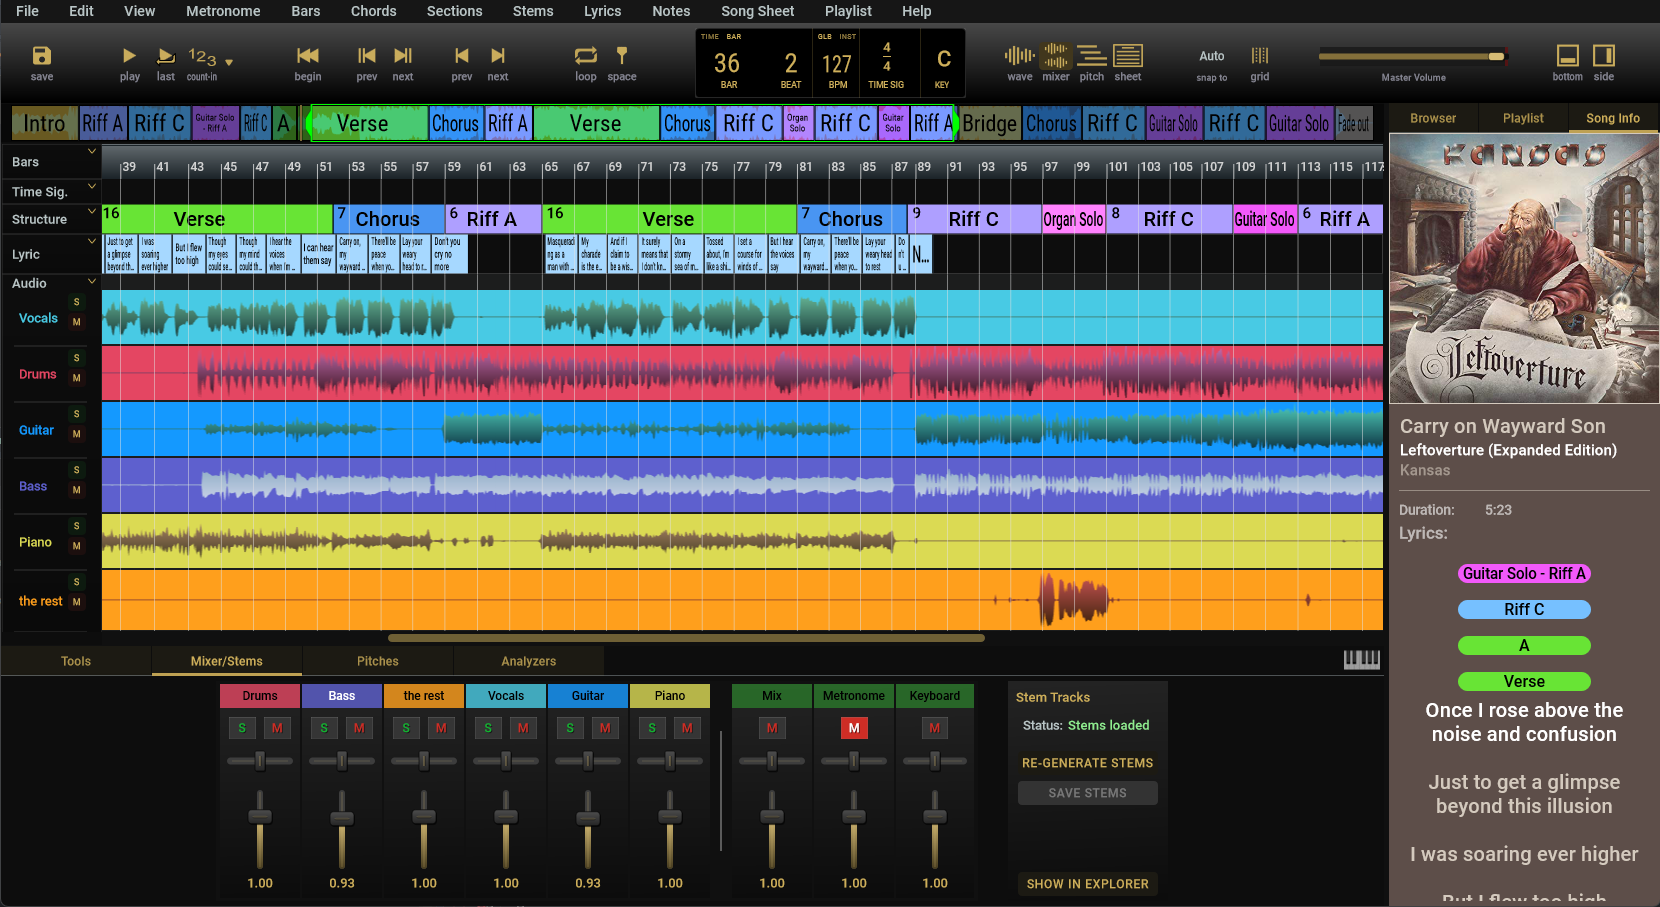The image size is (1660, 907).
Task: Adjust the Bass channel volume fader
Action: pyautogui.click(x=342, y=829)
